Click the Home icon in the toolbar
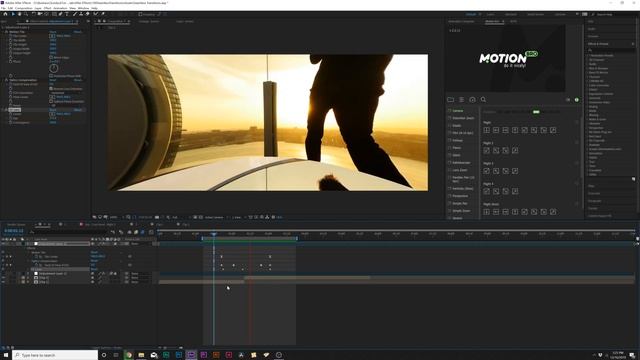This screenshot has width=640, height=360. click(5, 14)
